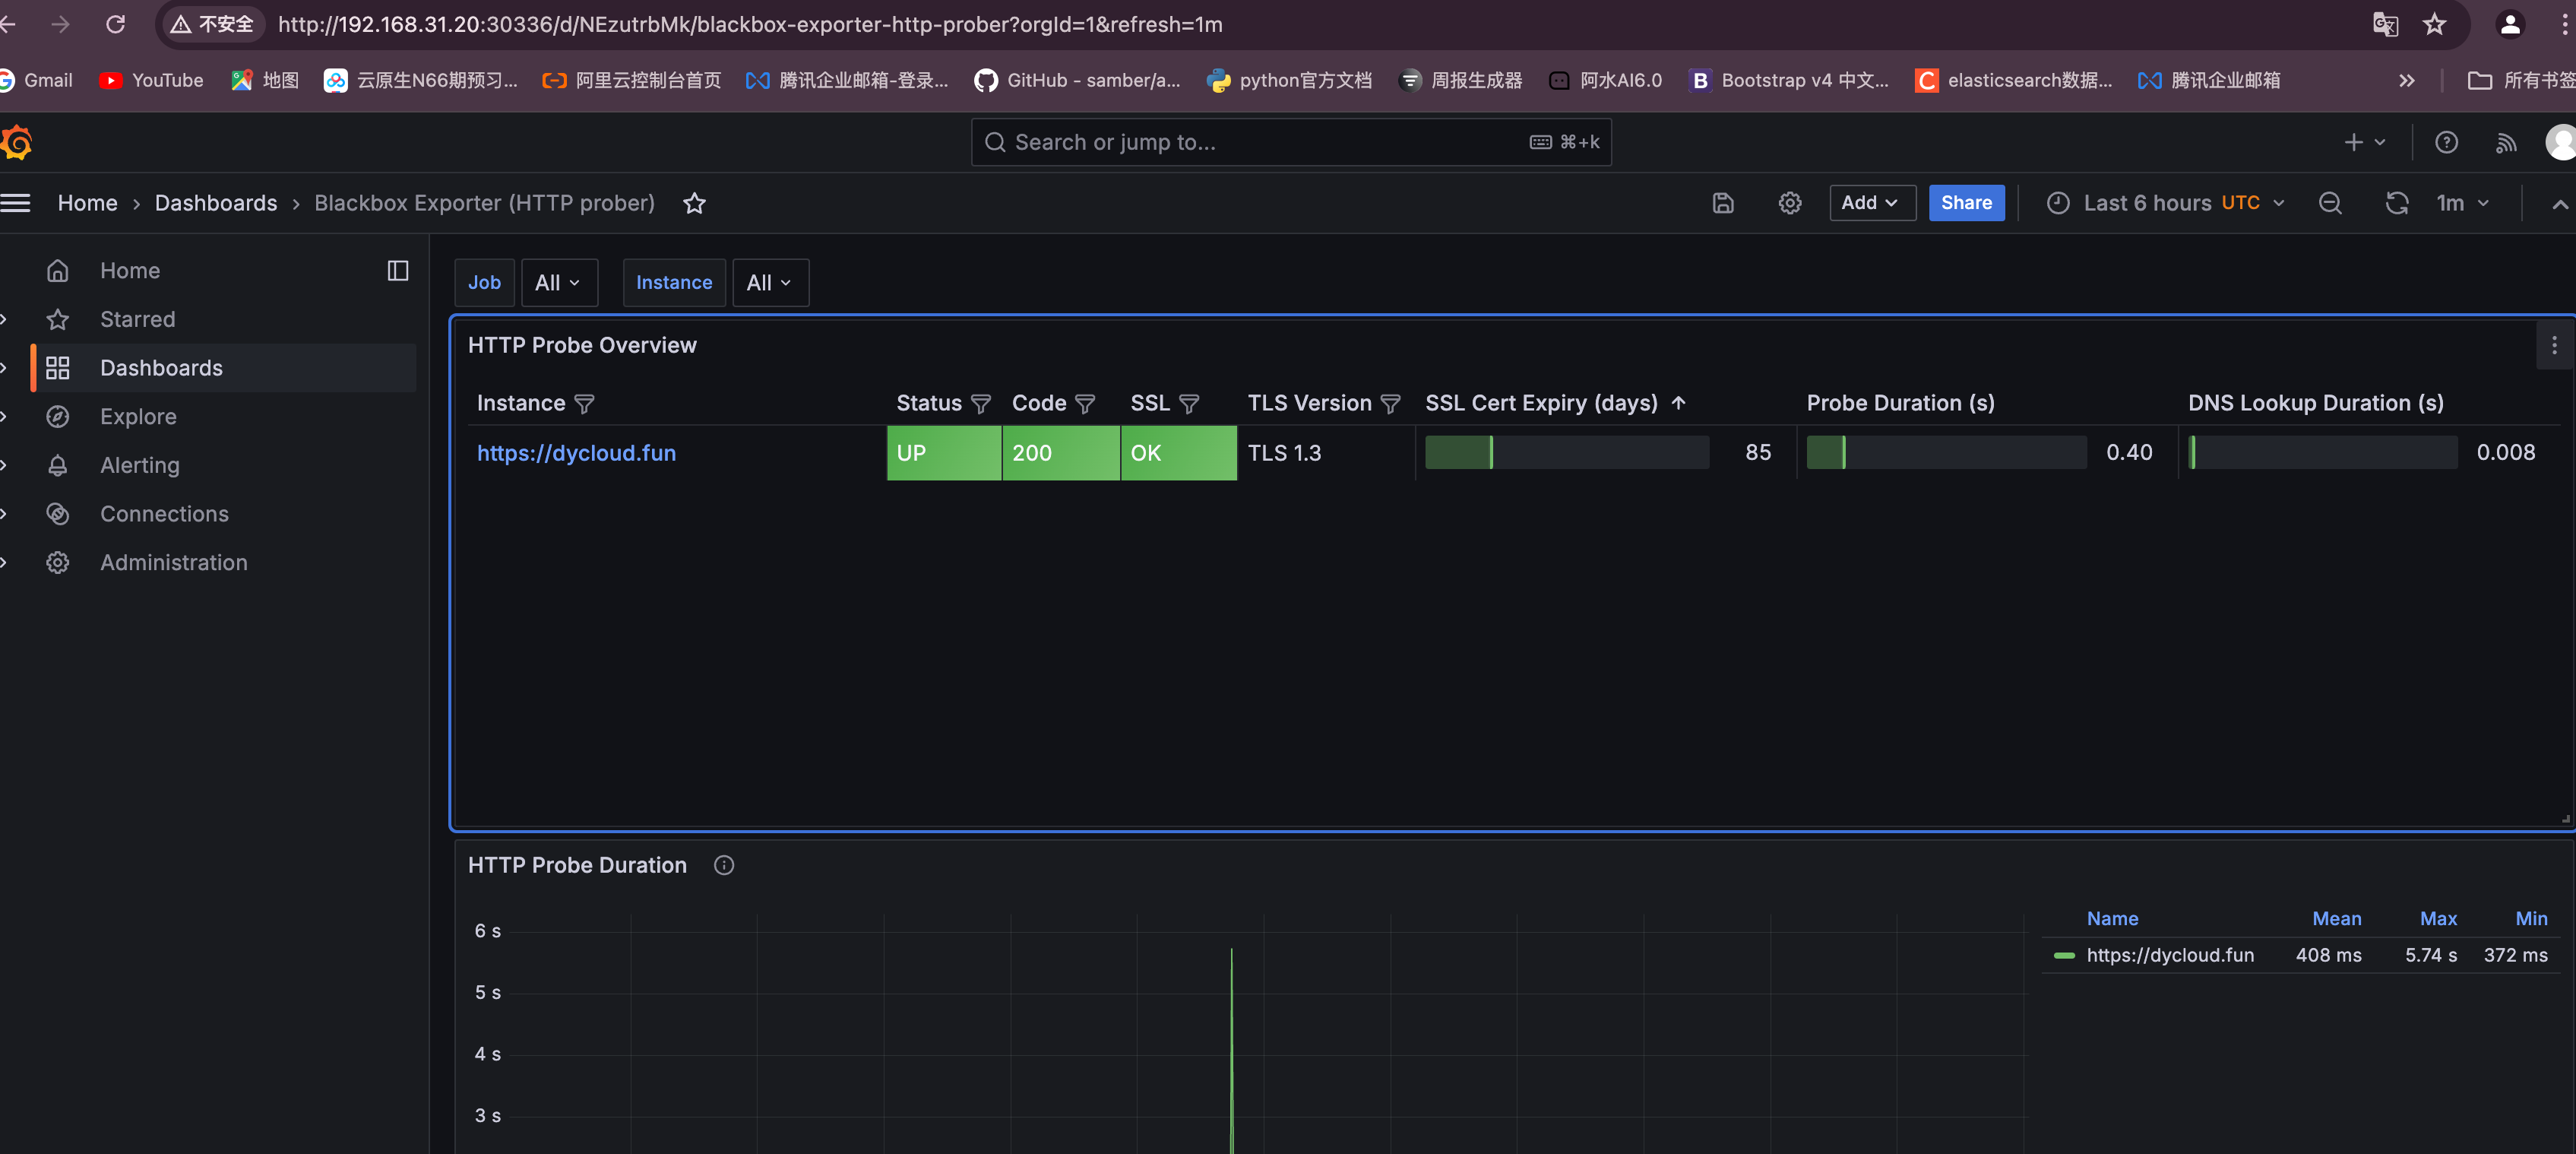Open the GitHub samber bookmark

tap(1078, 80)
